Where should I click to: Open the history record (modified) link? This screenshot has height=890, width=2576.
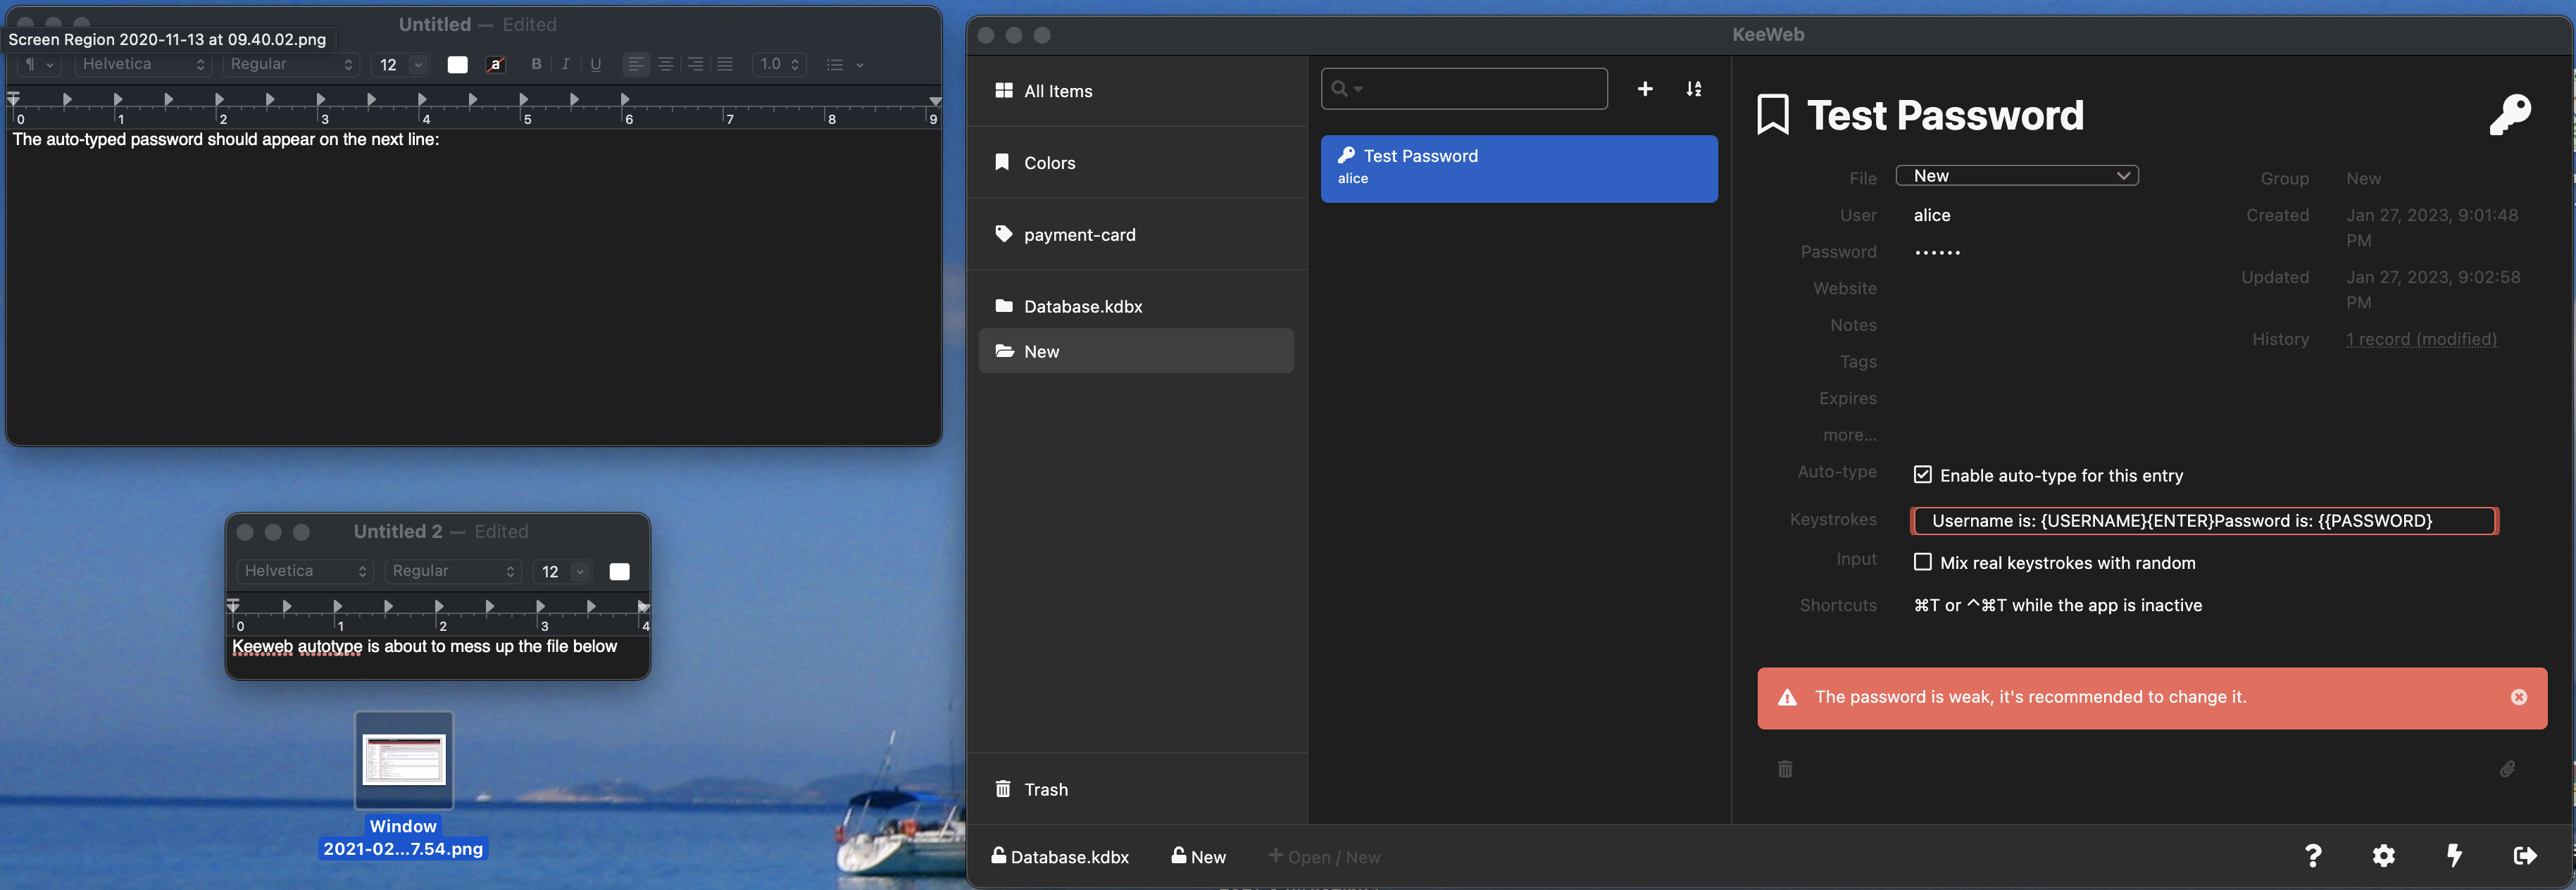(2421, 339)
